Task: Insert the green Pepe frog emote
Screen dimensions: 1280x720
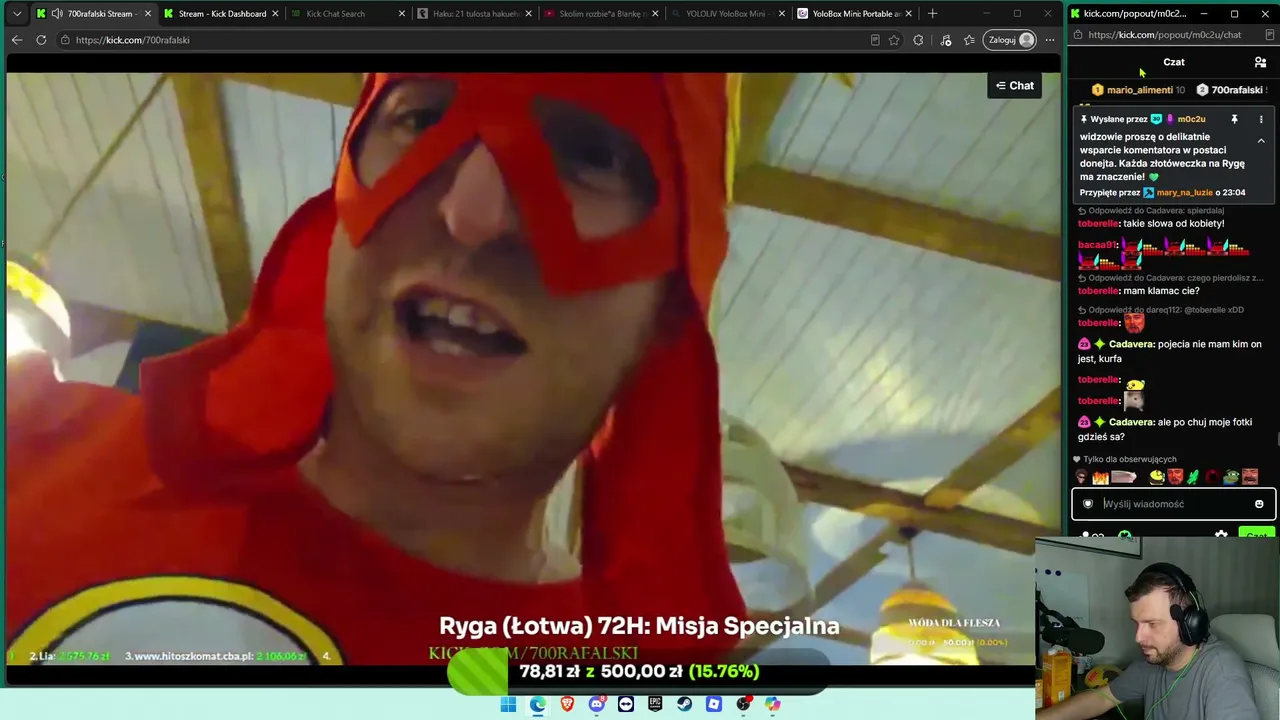Action: pyautogui.click(x=1231, y=477)
